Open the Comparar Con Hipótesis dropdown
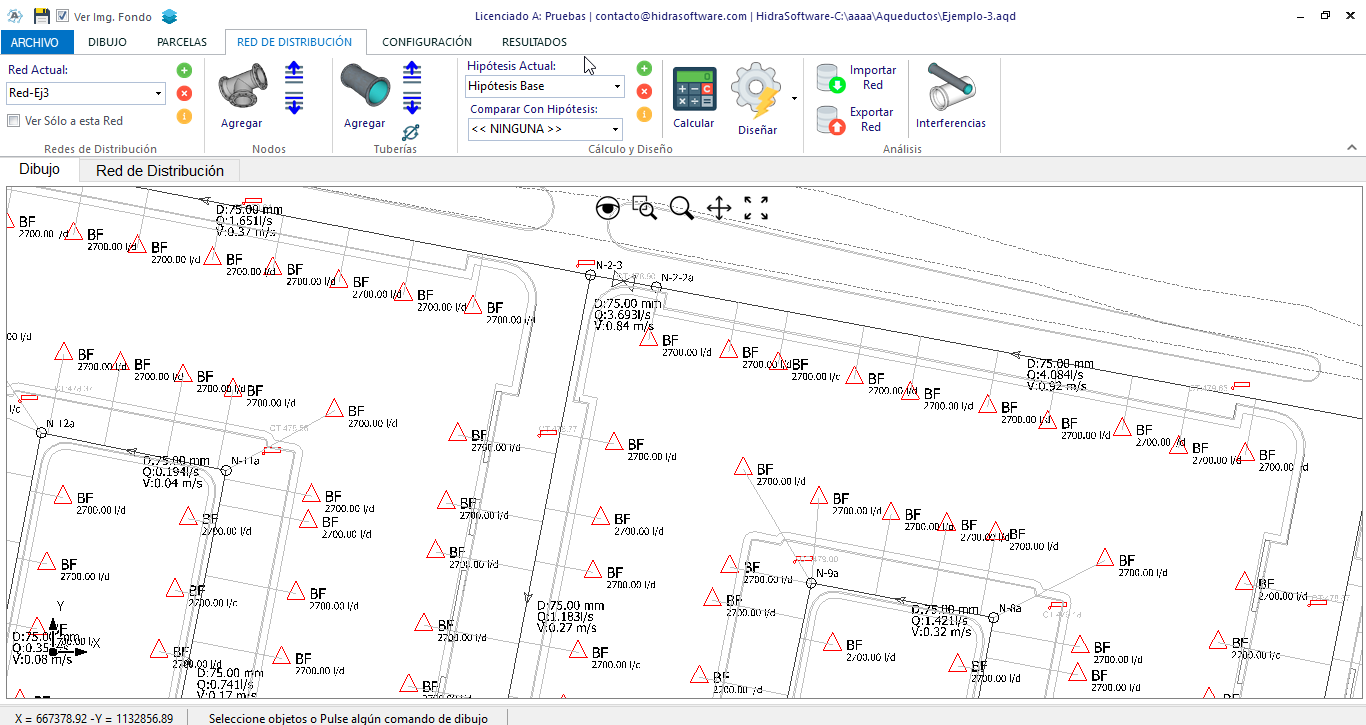Viewport: 1366px width, 725px height. [545, 129]
